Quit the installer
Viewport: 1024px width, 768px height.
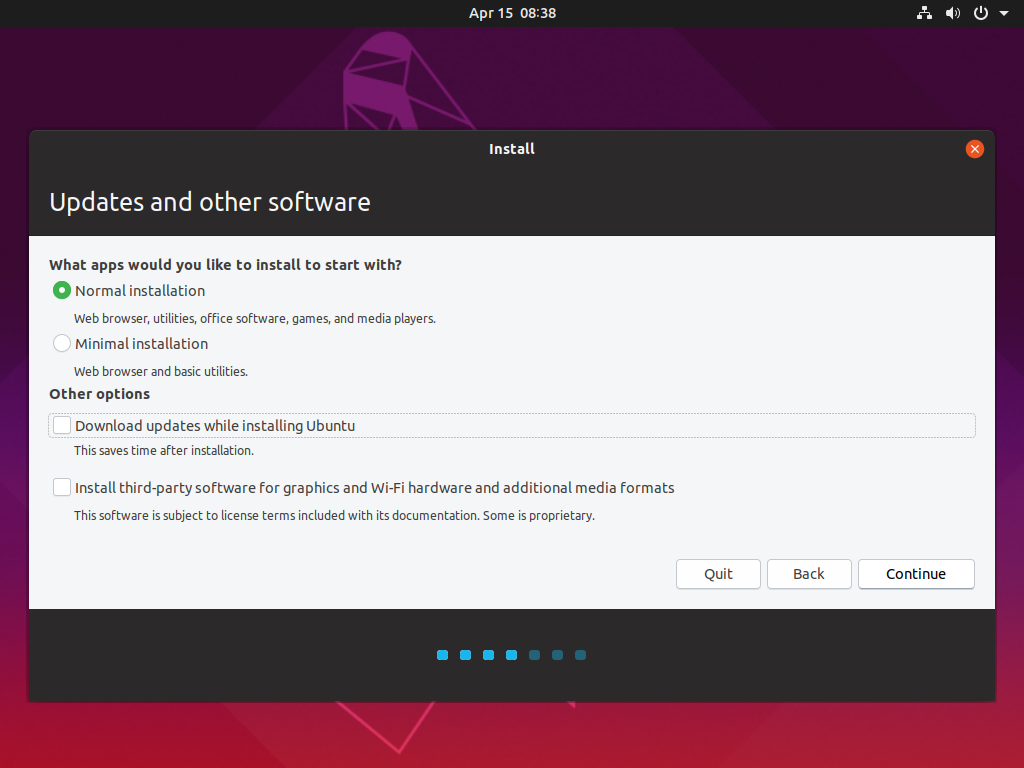point(718,574)
